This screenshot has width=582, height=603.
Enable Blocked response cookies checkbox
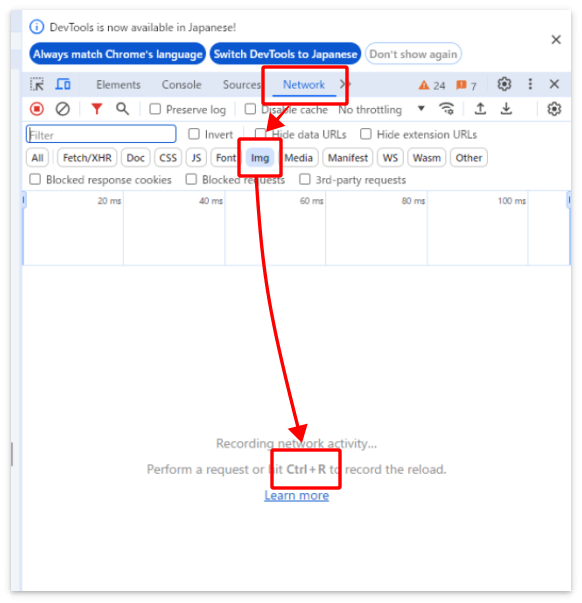tap(35, 179)
